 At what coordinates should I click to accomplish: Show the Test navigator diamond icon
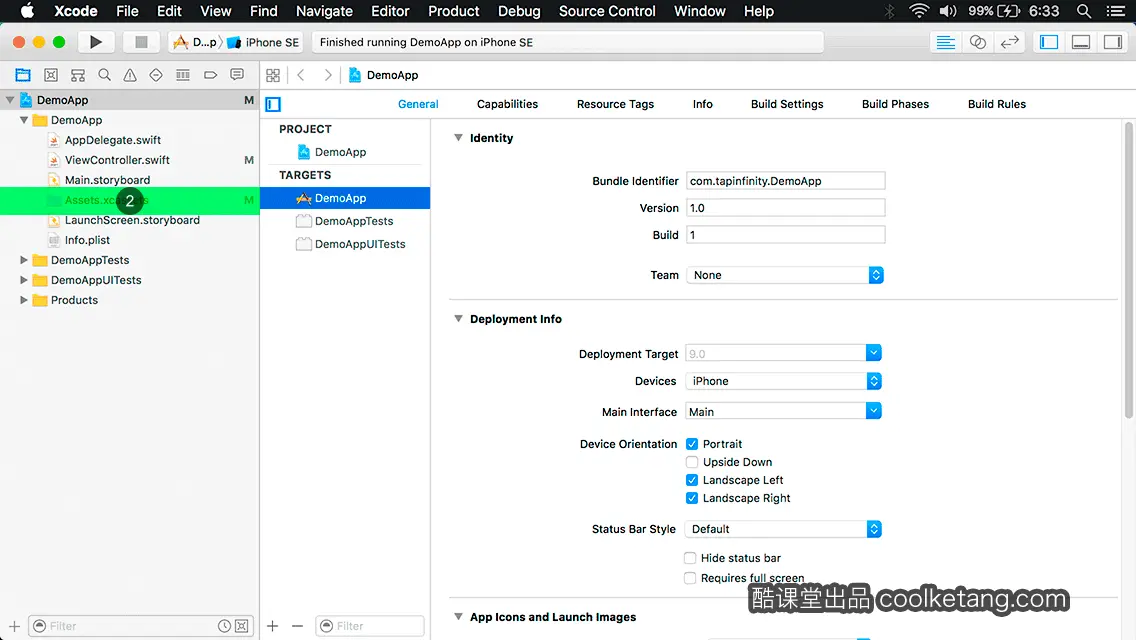point(156,75)
